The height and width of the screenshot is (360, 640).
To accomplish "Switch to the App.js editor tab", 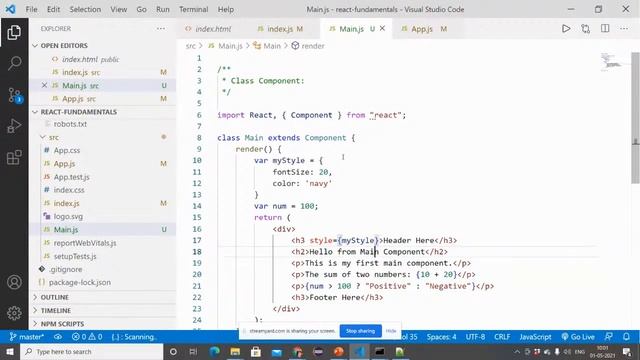I will (x=424, y=29).
